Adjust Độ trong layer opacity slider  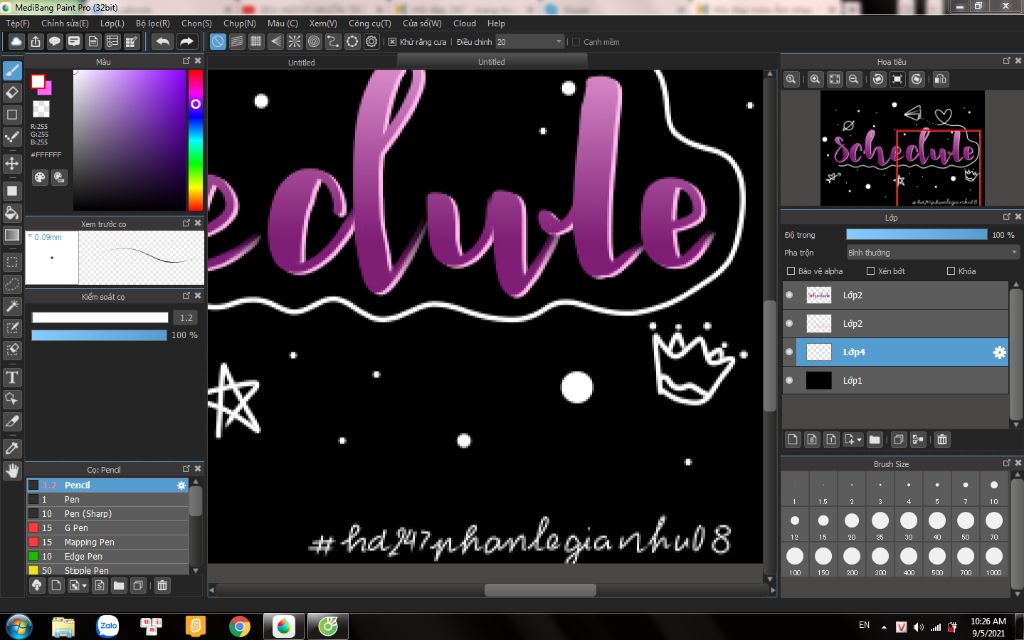tap(917, 234)
